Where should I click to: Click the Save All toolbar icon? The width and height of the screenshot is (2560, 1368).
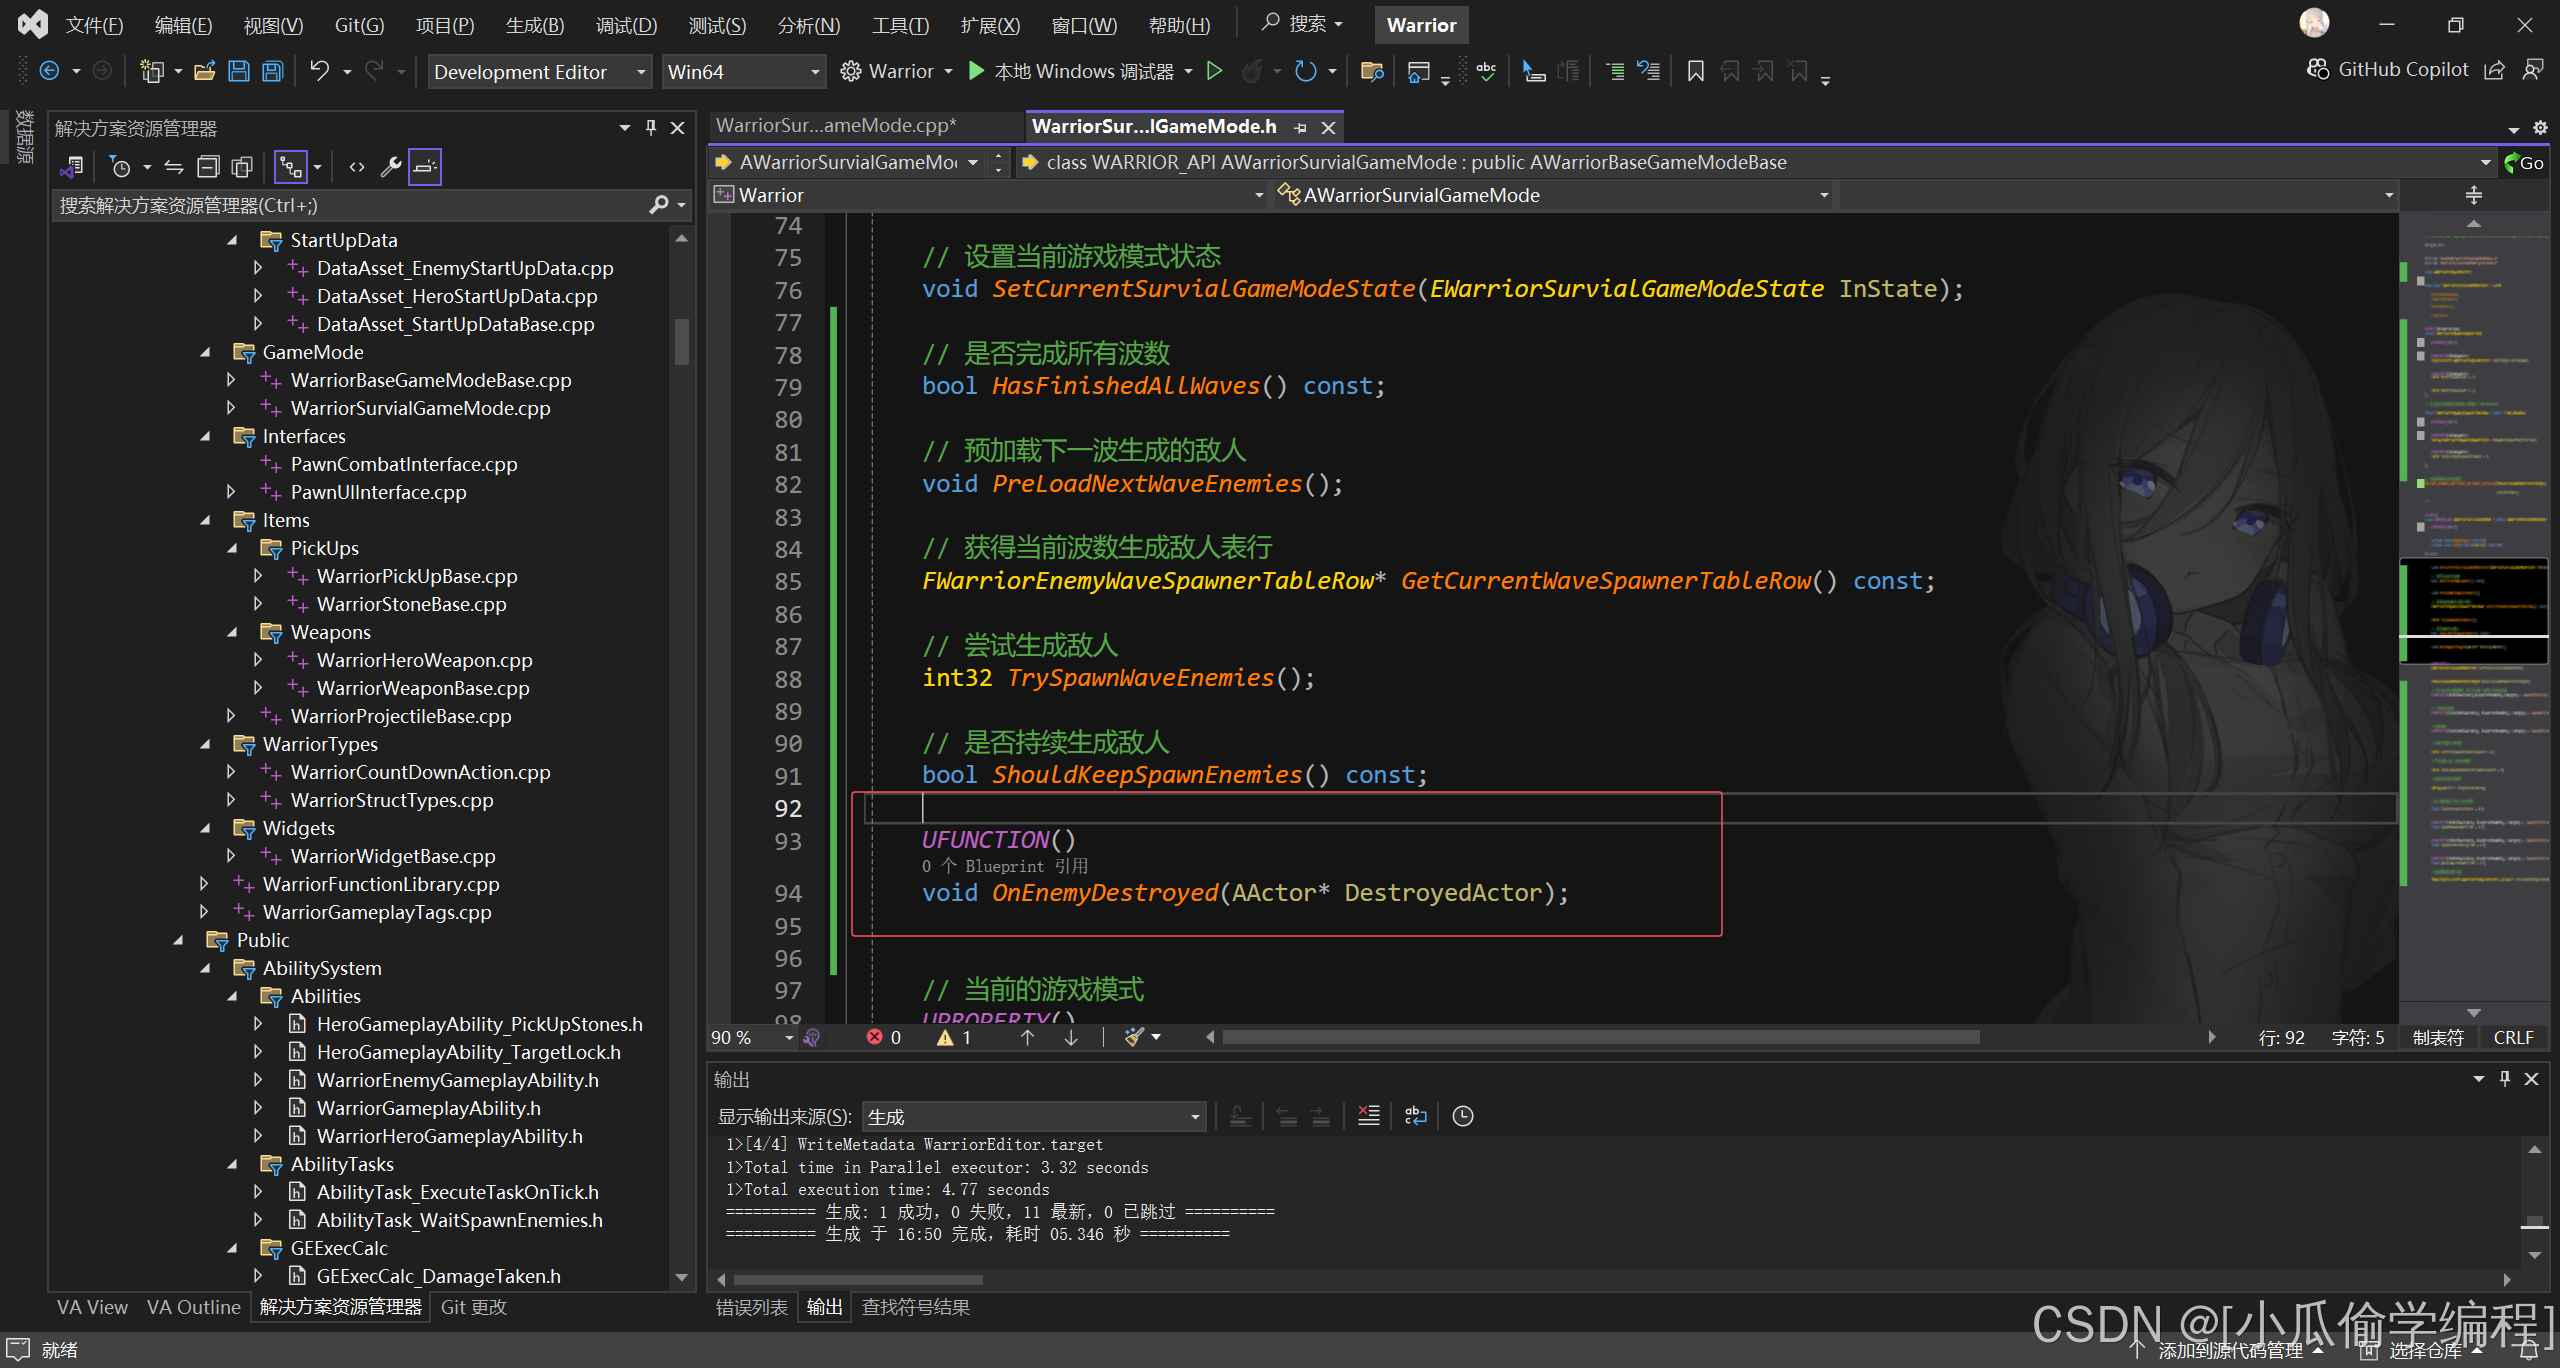tap(272, 71)
